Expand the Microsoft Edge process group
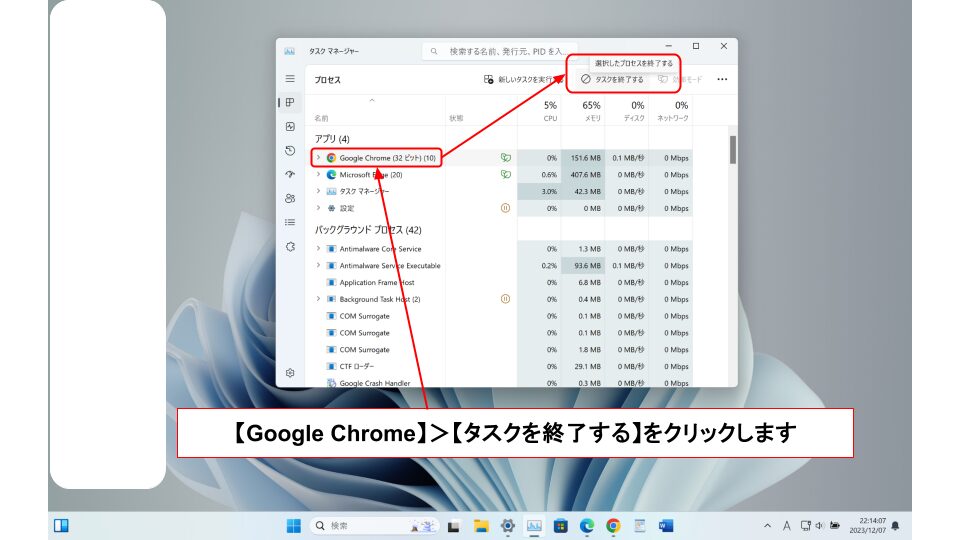This screenshot has width=960, height=540. [319, 175]
